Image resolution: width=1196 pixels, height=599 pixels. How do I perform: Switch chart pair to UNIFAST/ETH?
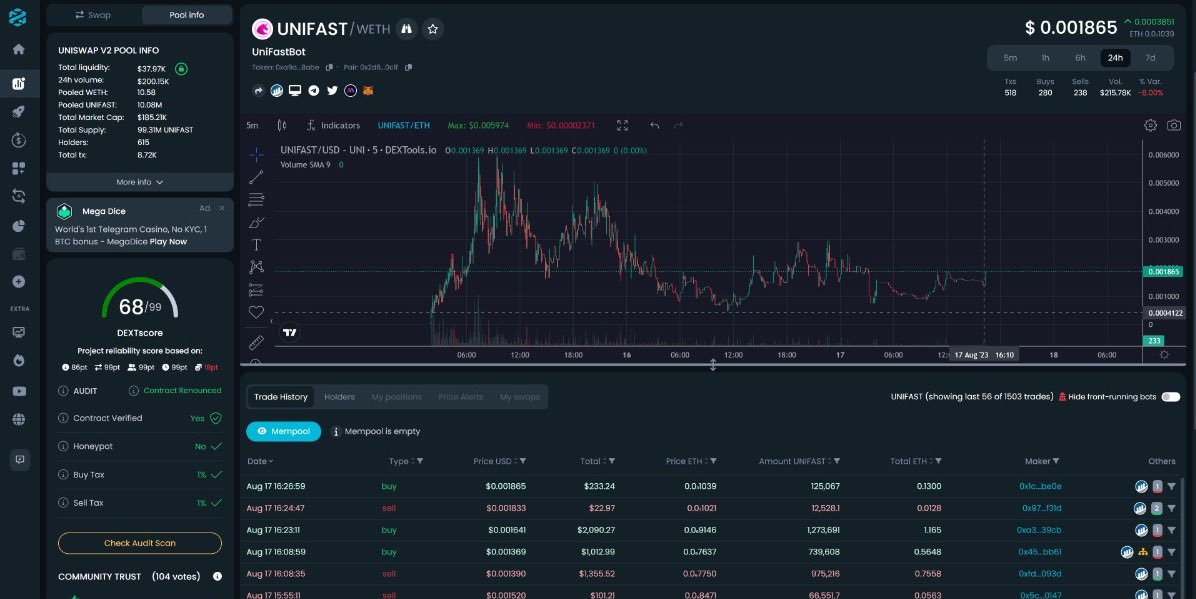coord(403,125)
